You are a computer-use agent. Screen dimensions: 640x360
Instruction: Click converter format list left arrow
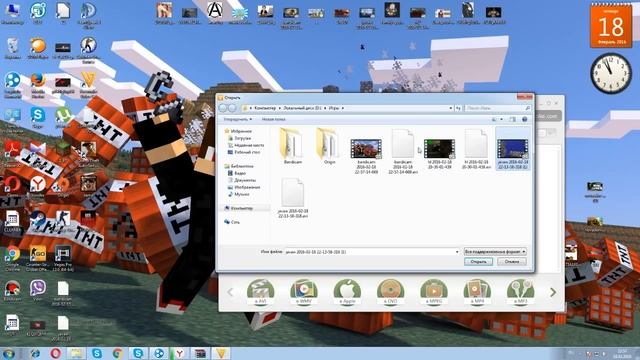[230, 292]
